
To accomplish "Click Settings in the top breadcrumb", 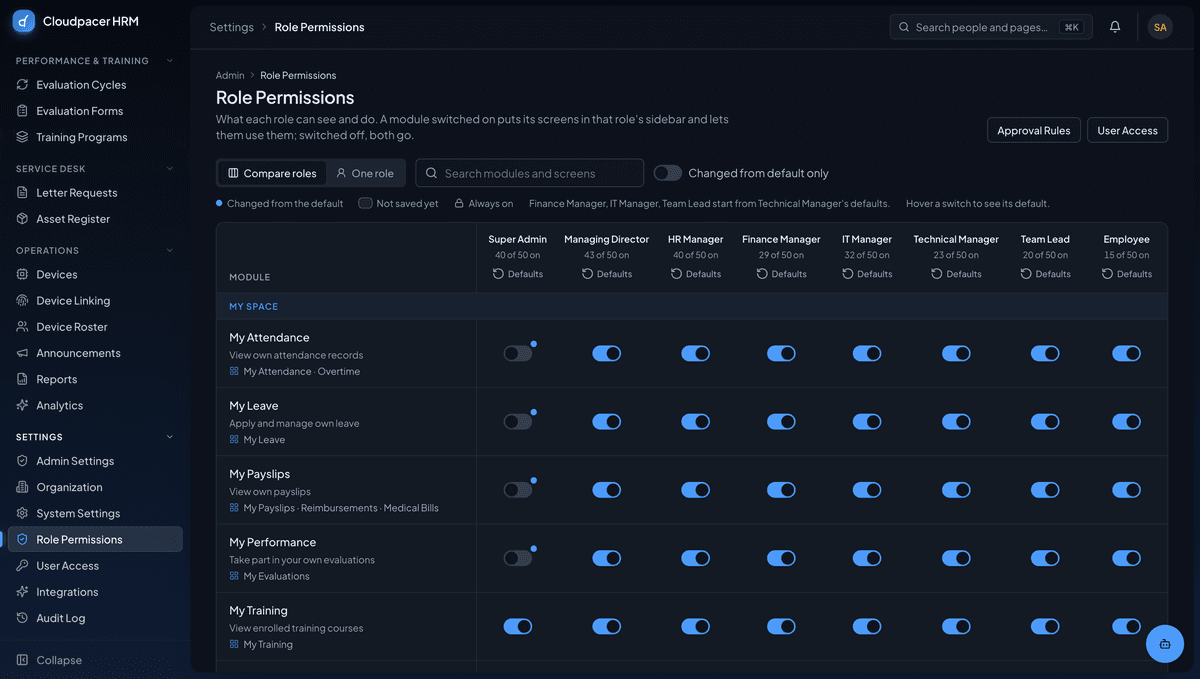I will [231, 27].
